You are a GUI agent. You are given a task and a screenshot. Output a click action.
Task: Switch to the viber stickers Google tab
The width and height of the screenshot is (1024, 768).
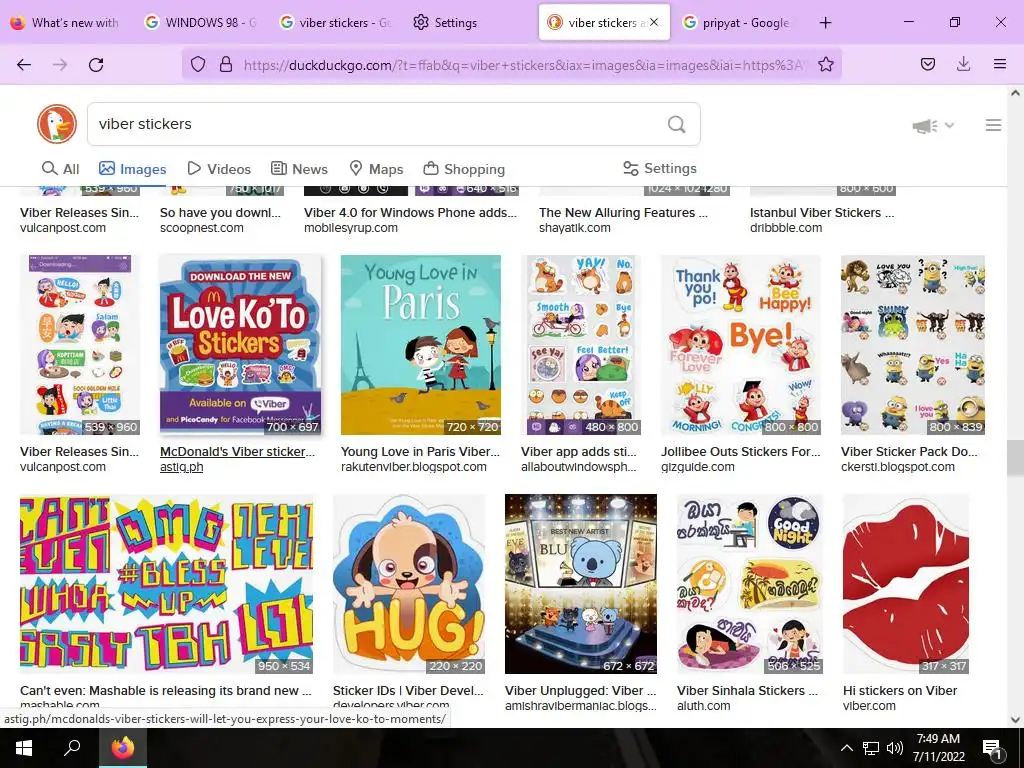coord(336,22)
